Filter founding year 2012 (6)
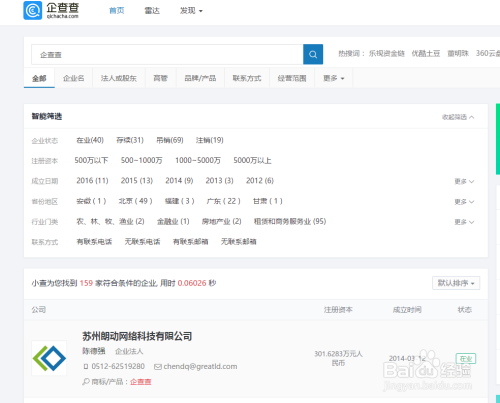The width and height of the screenshot is (500, 403). (x=260, y=181)
